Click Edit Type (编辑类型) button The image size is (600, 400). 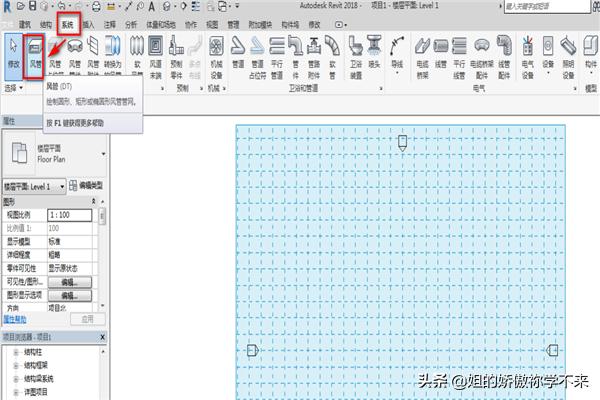click(86, 186)
